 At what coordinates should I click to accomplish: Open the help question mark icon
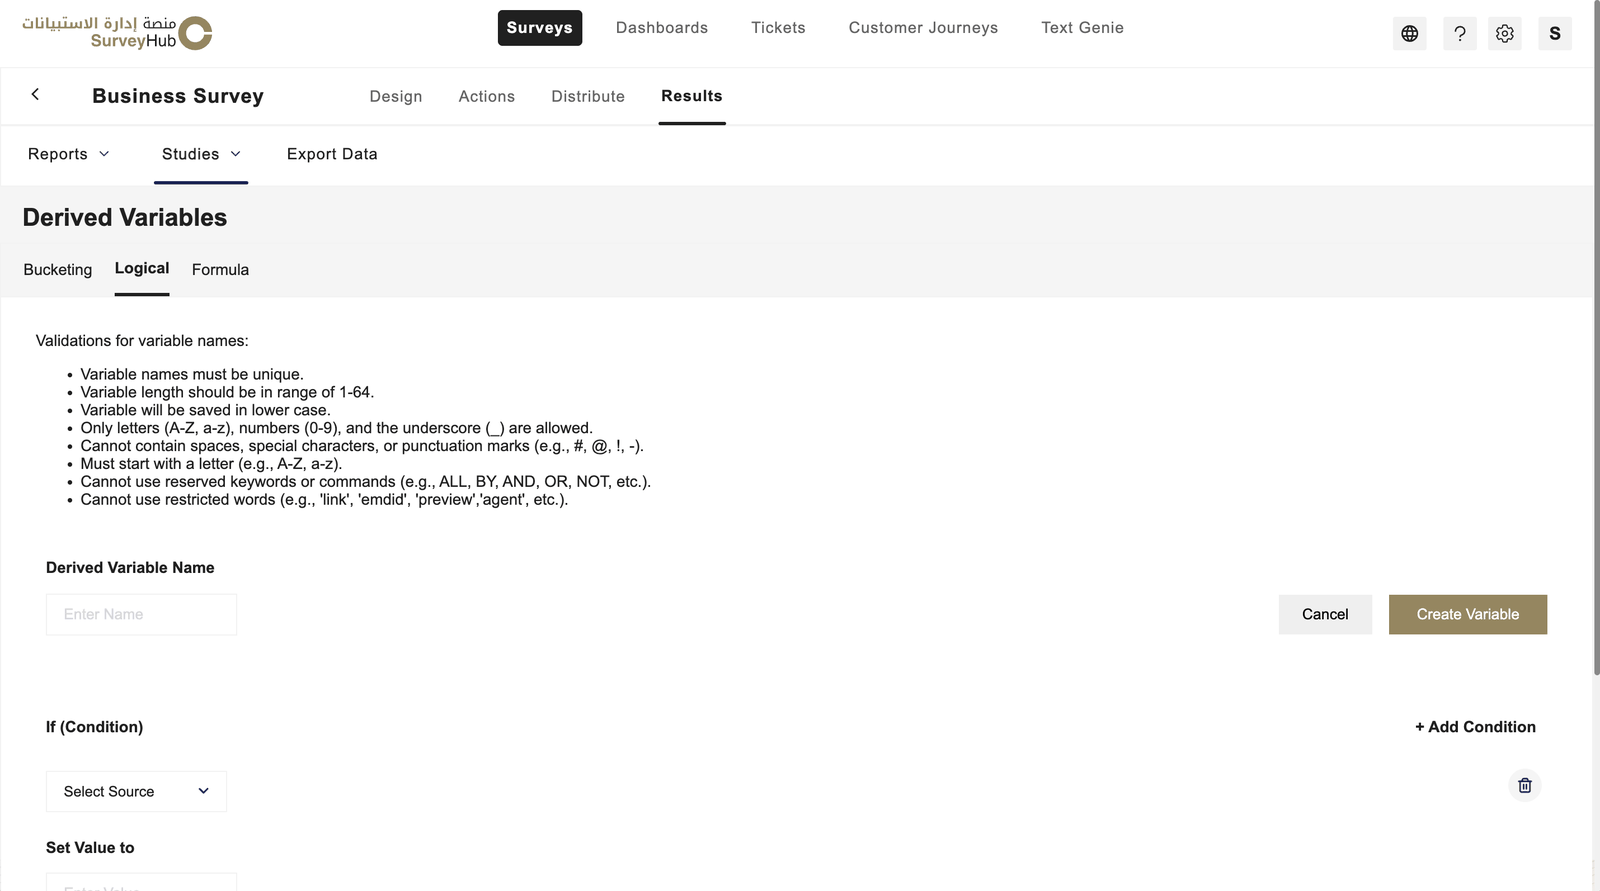click(1460, 34)
